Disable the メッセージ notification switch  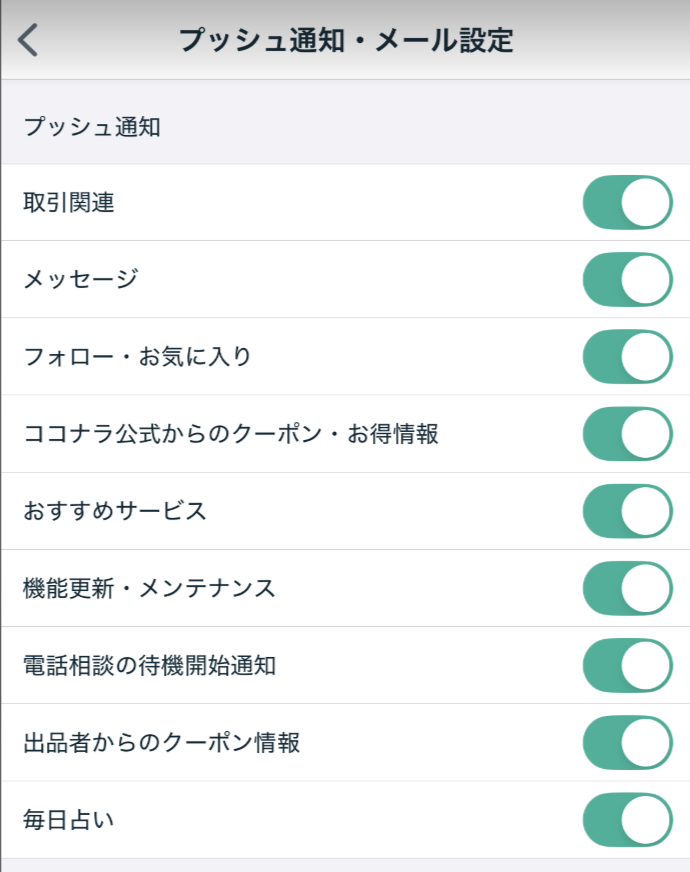(x=627, y=279)
